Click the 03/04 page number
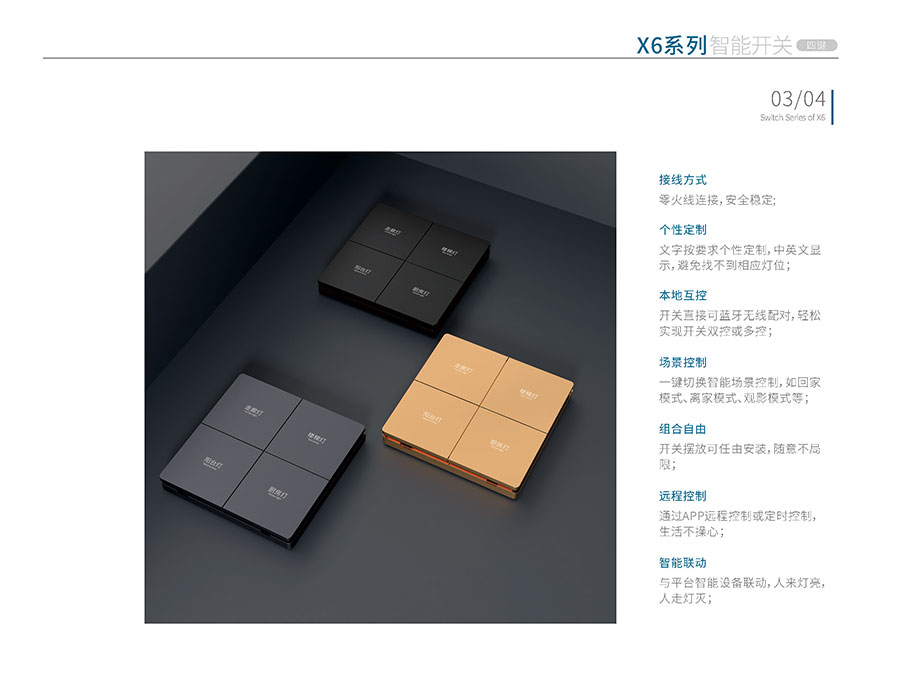The height and width of the screenshot is (675, 900). click(x=798, y=99)
